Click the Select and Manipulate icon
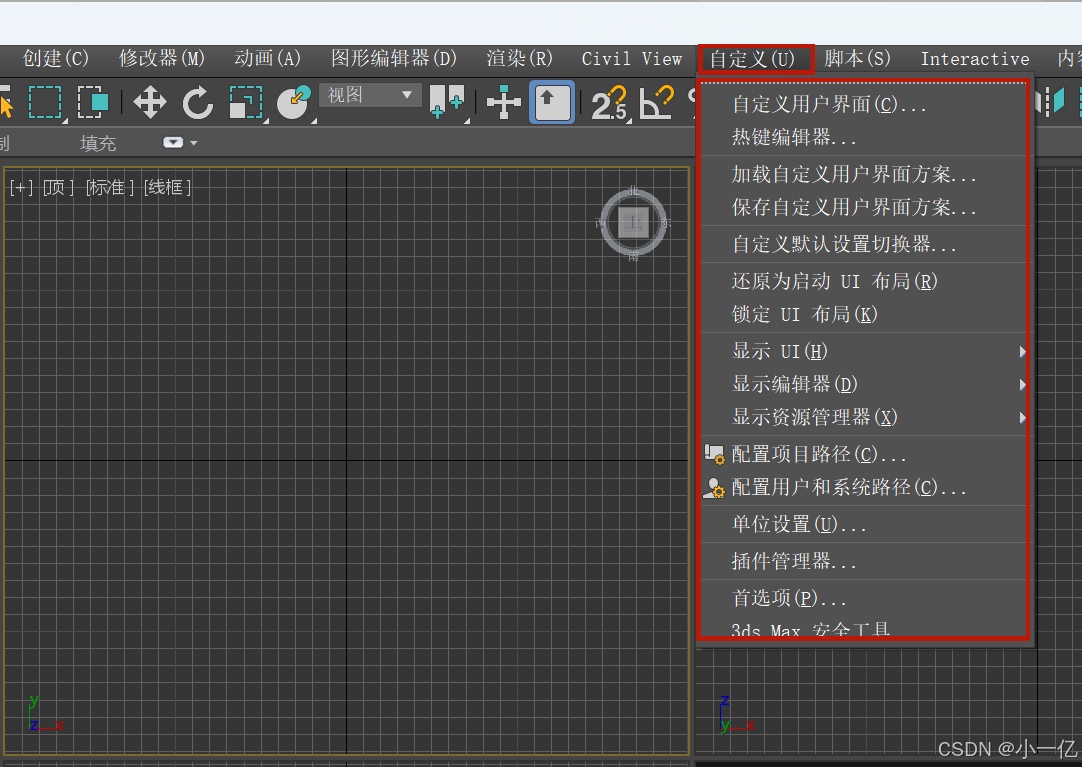This screenshot has height=767, width=1082. pos(504,103)
